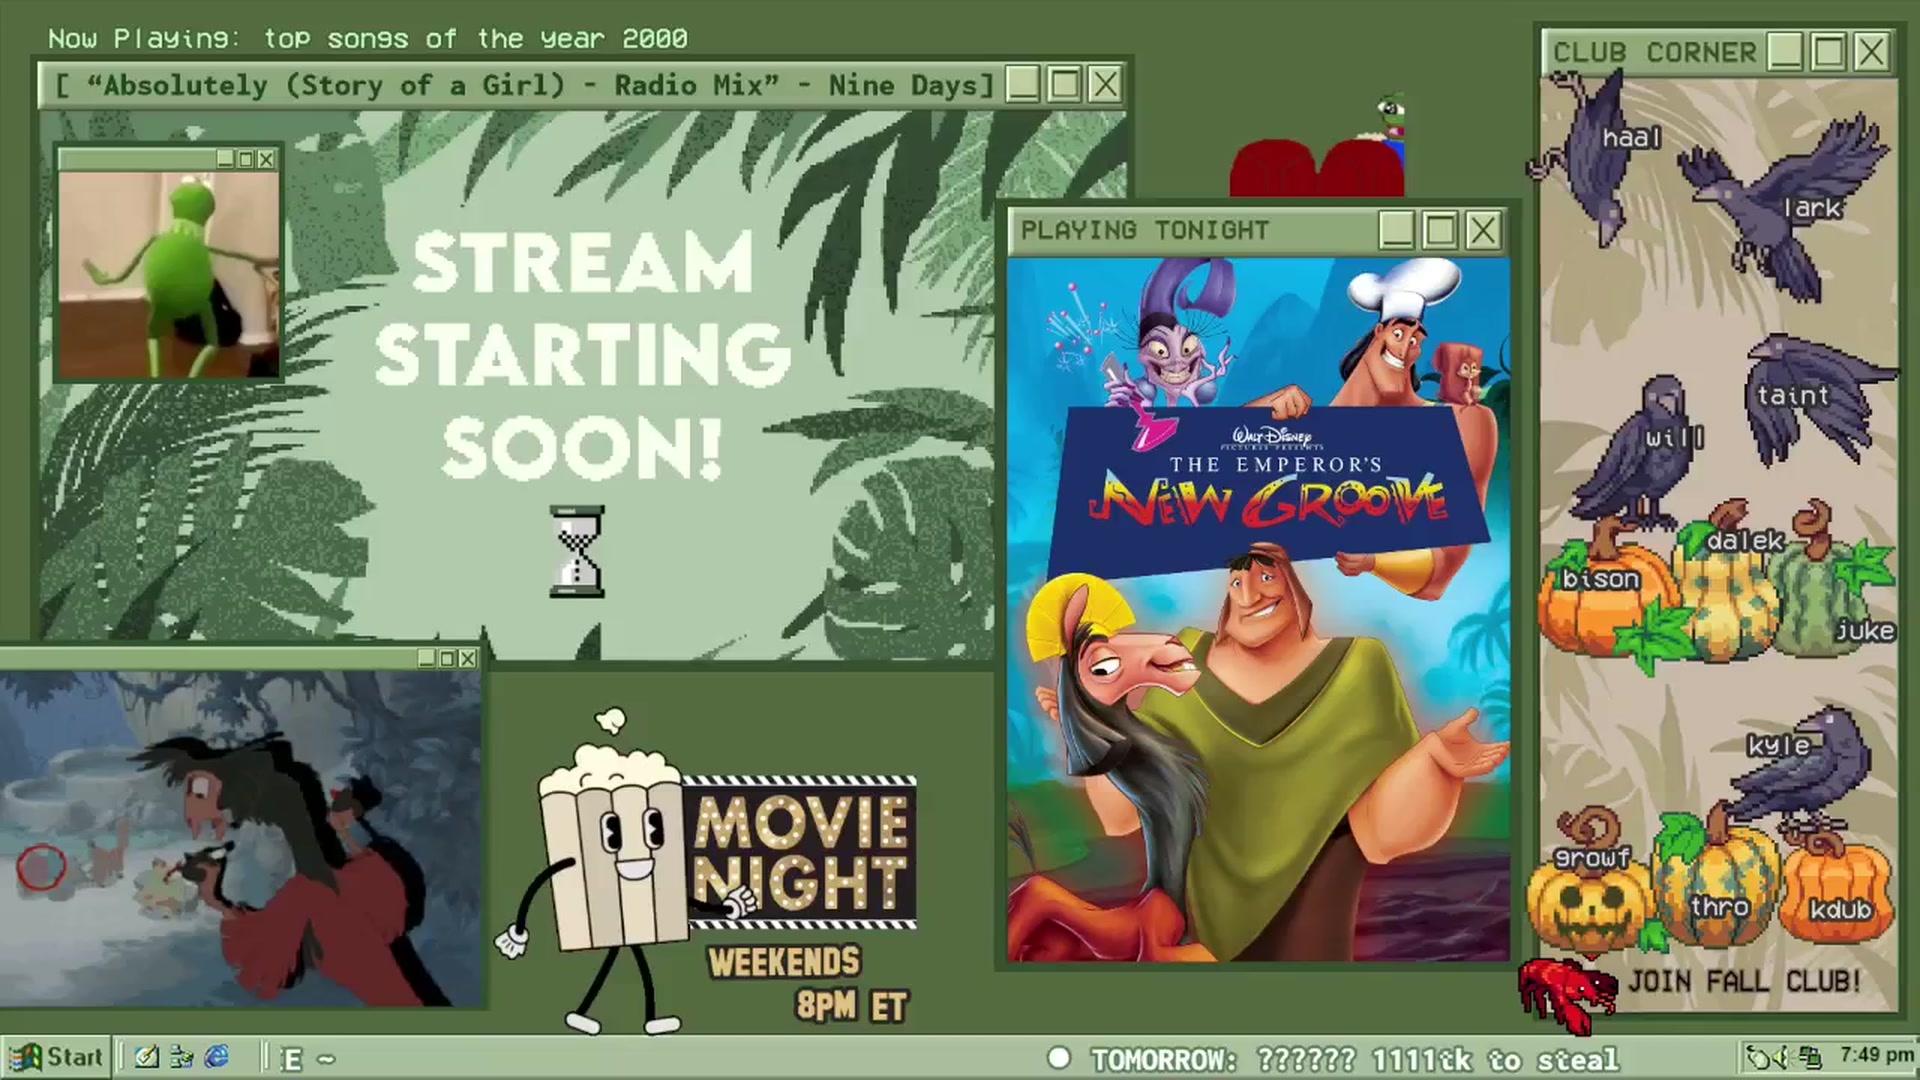Click the 7:49 pm taskbar clock

1876,1055
